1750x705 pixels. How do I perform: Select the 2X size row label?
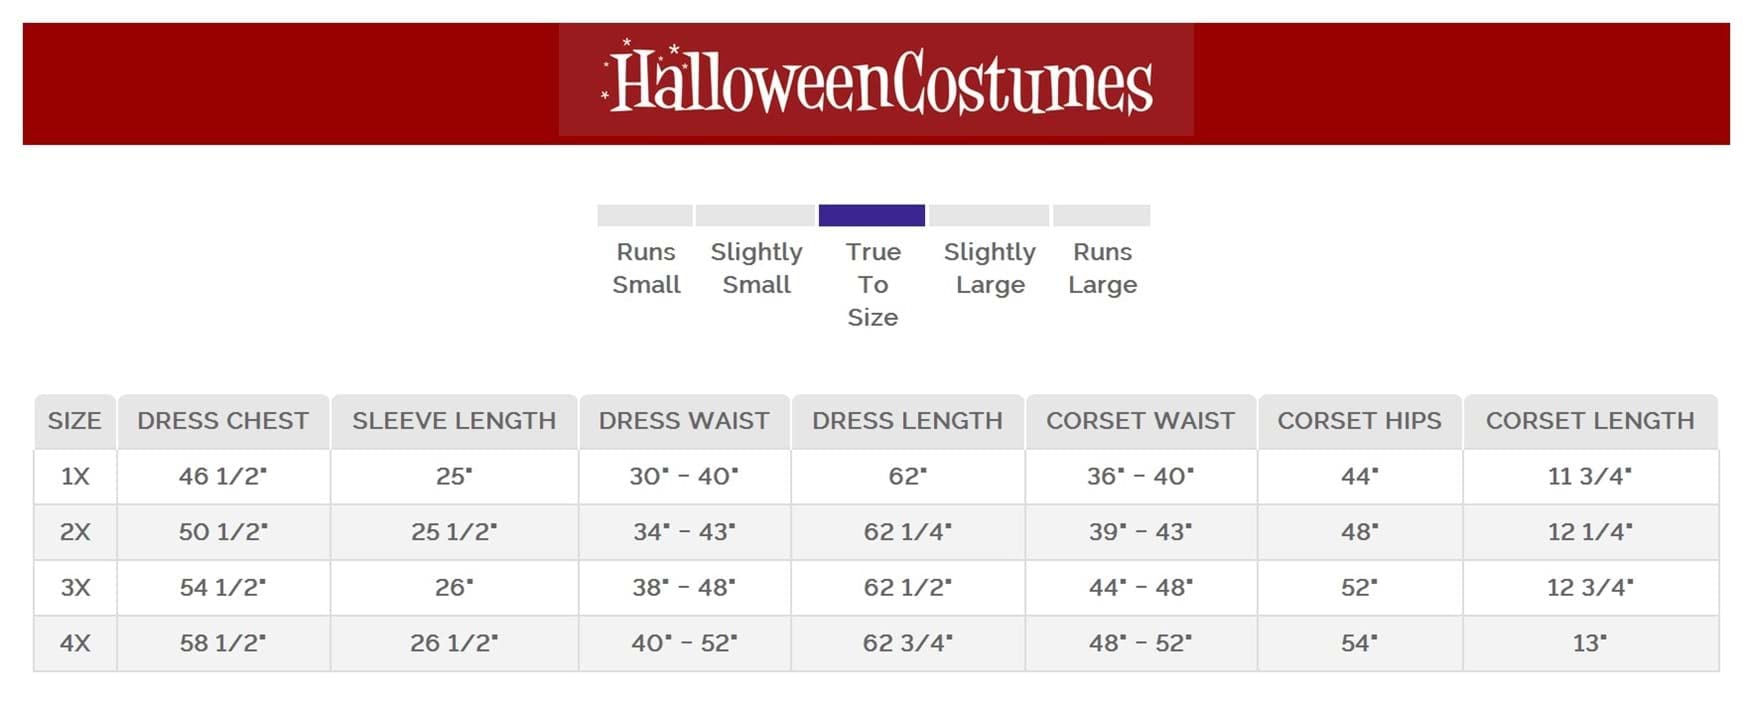point(75,532)
